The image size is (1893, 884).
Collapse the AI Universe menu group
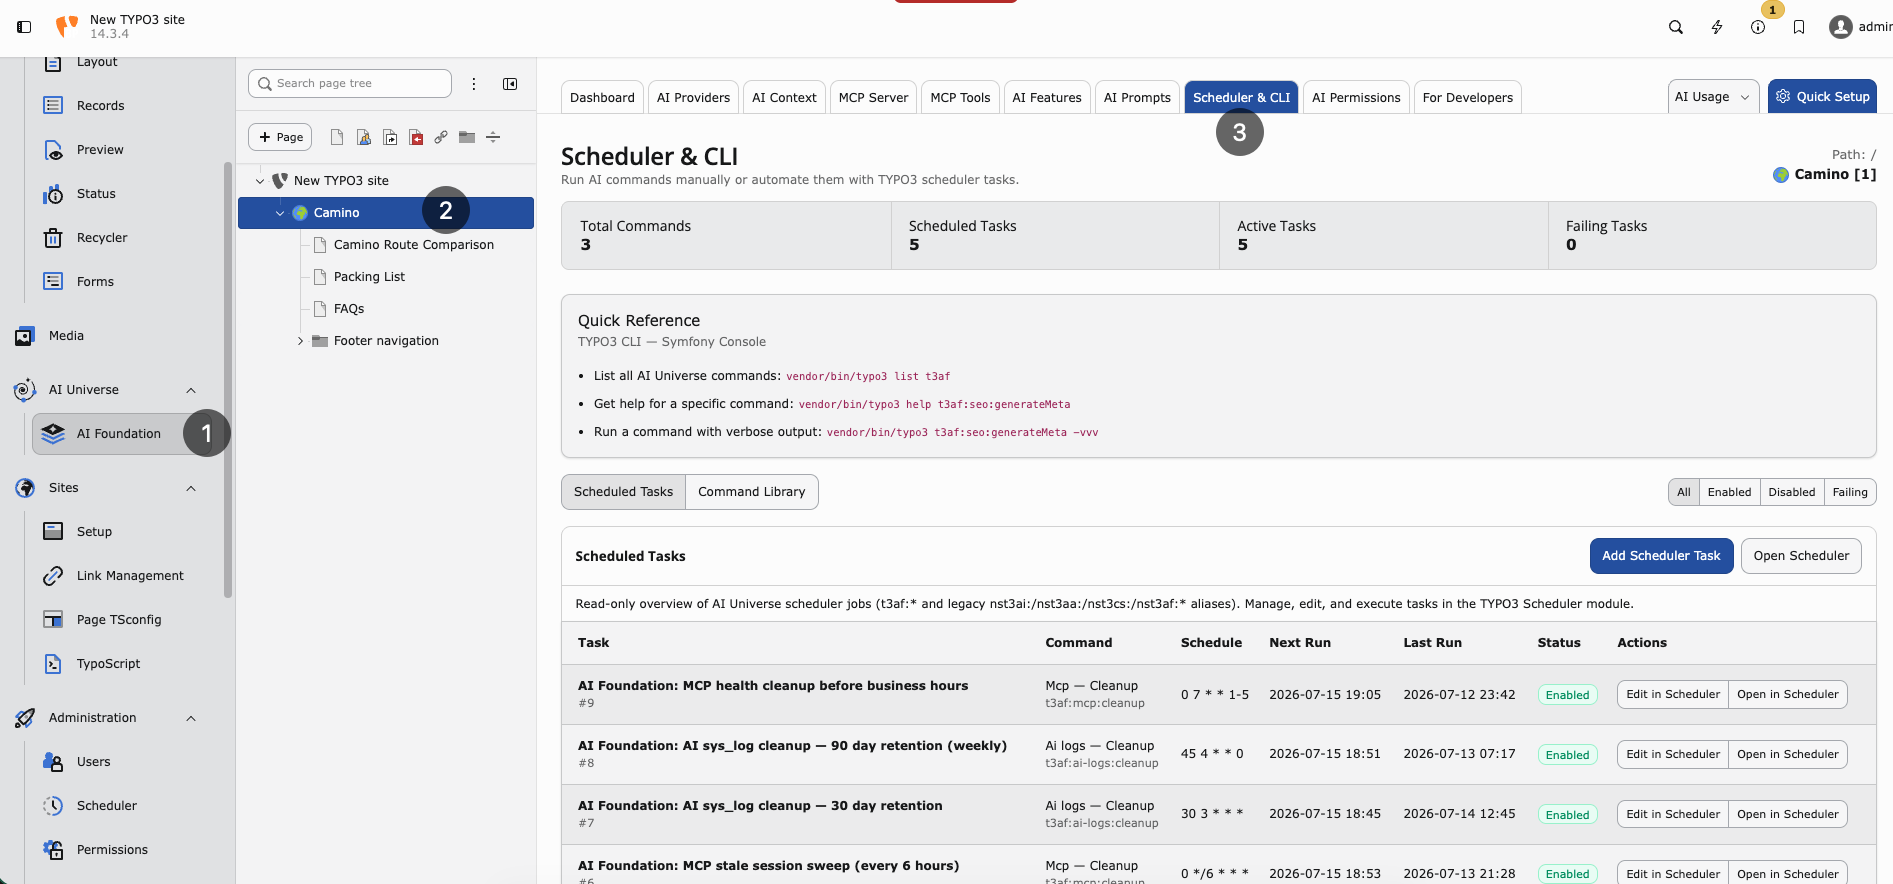(x=191, y=390)
